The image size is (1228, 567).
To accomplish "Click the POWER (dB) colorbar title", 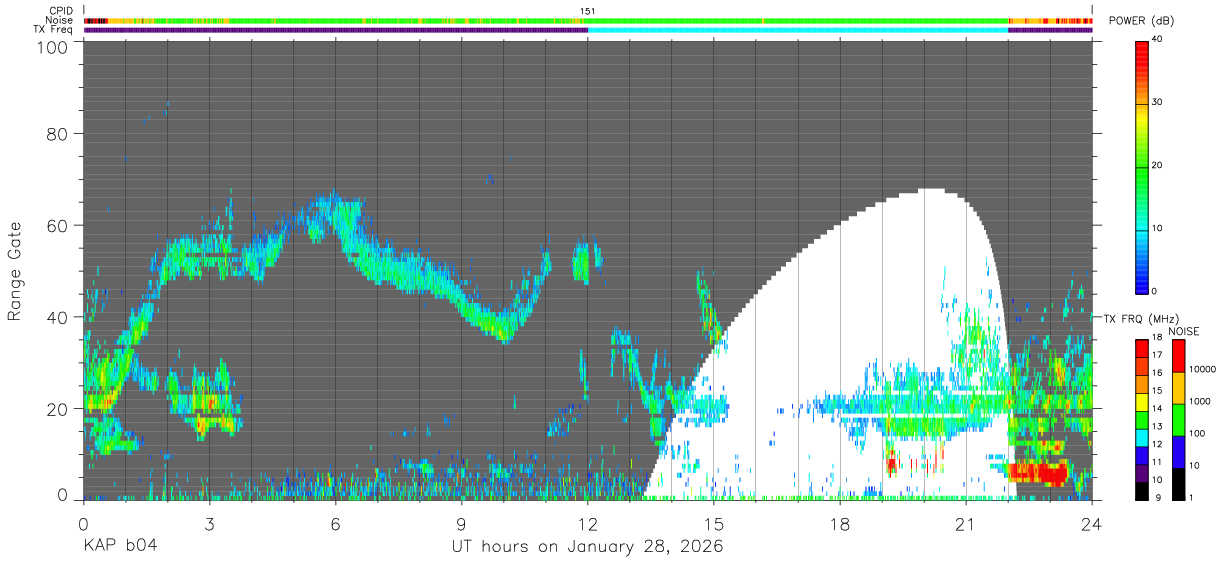I will click(x=1142, y=21).
